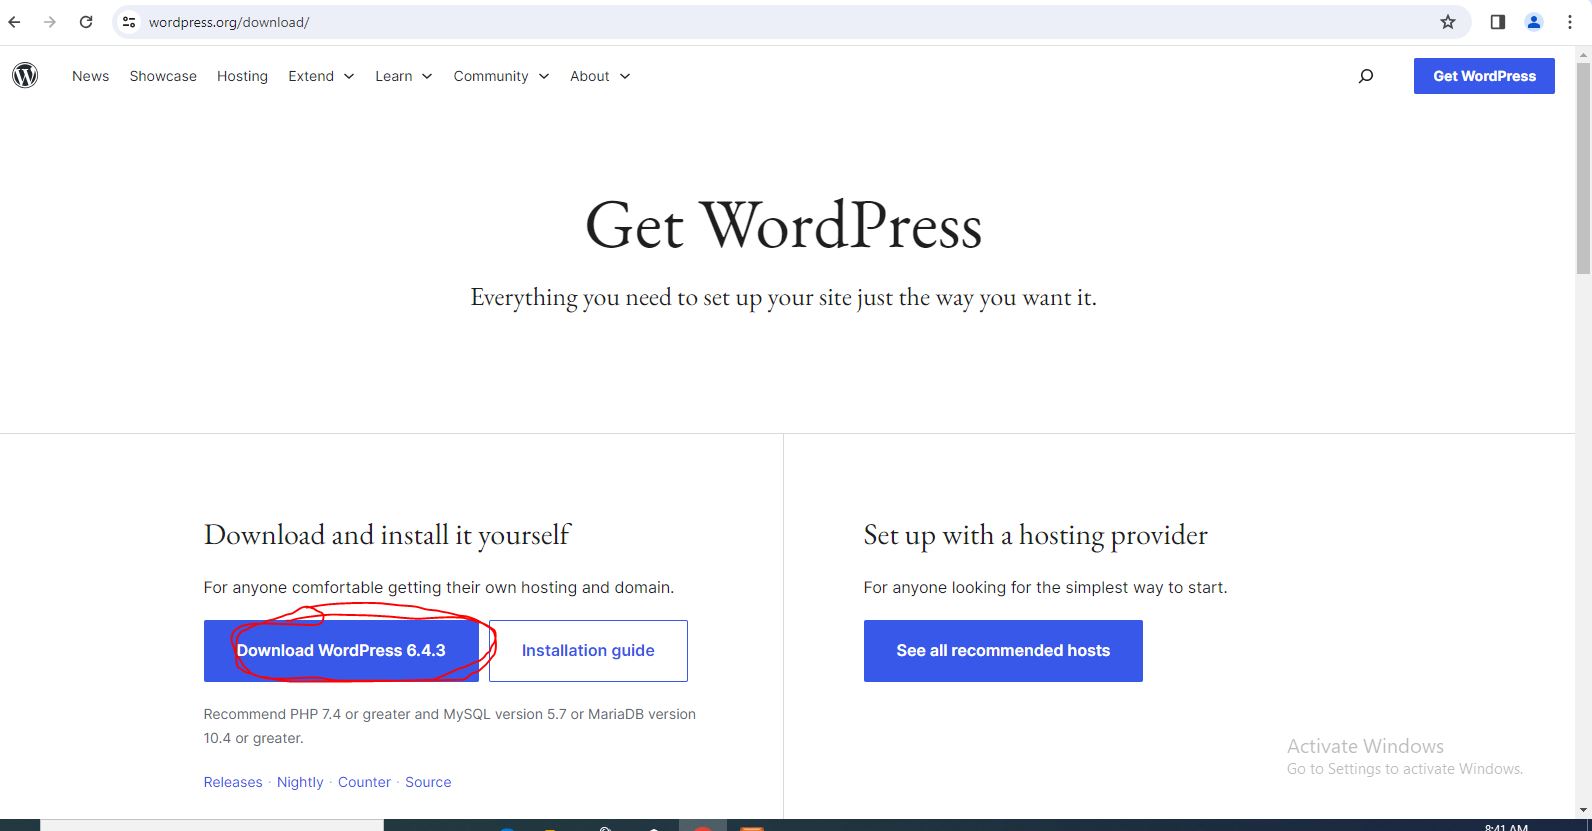Open the browser side panel icon
The image size is (1592, 831).
tap(1497, 22)
